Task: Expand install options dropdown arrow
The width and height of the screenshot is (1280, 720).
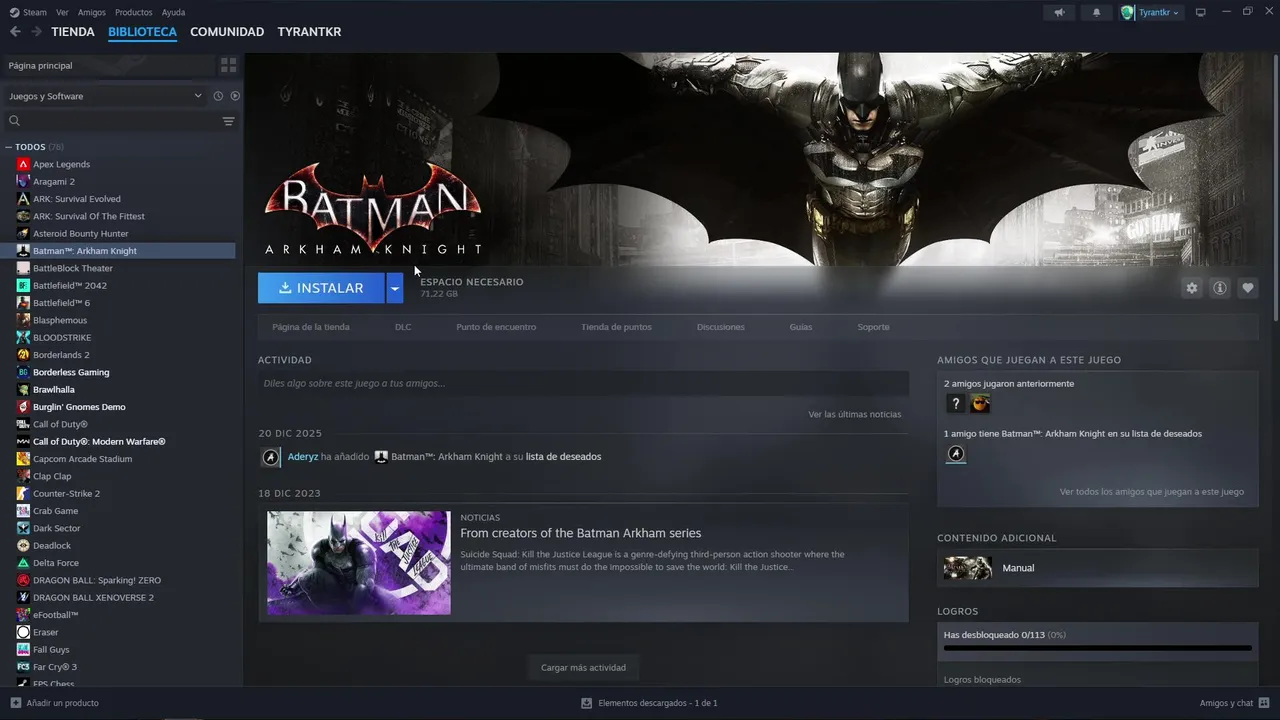Action: (395, 288)
